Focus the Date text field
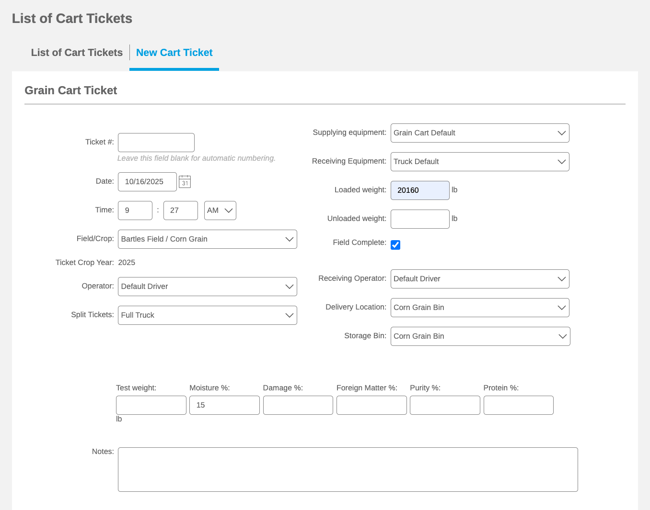This screenshot has width=650, height=510. [147, 182]
